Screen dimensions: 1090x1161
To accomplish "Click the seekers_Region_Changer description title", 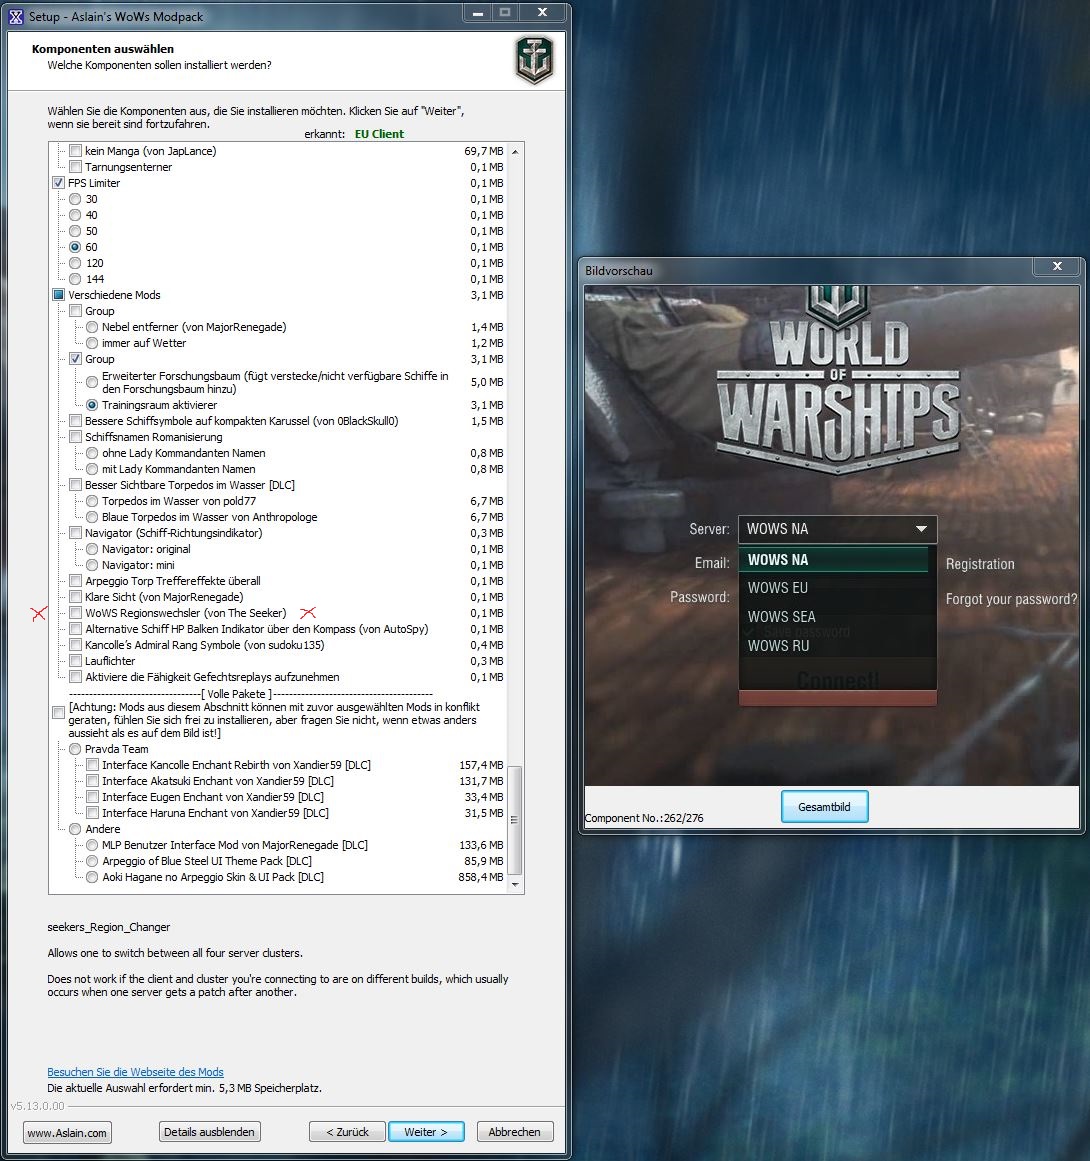I will click(109, 927).
